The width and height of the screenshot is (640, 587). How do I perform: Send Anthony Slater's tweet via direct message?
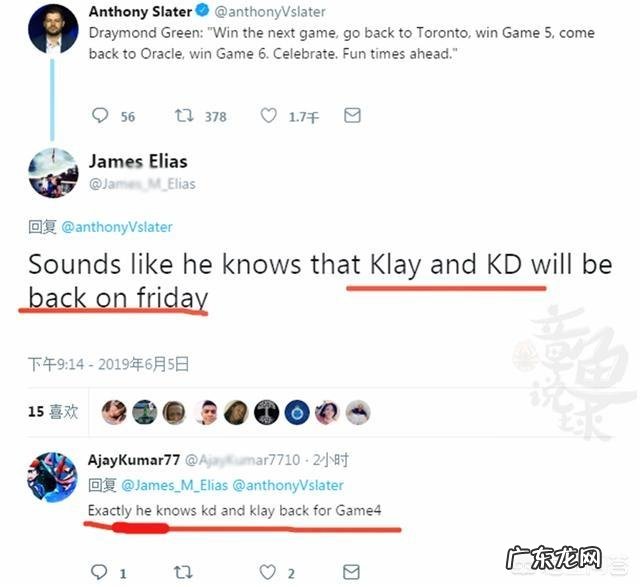[352, 116]
